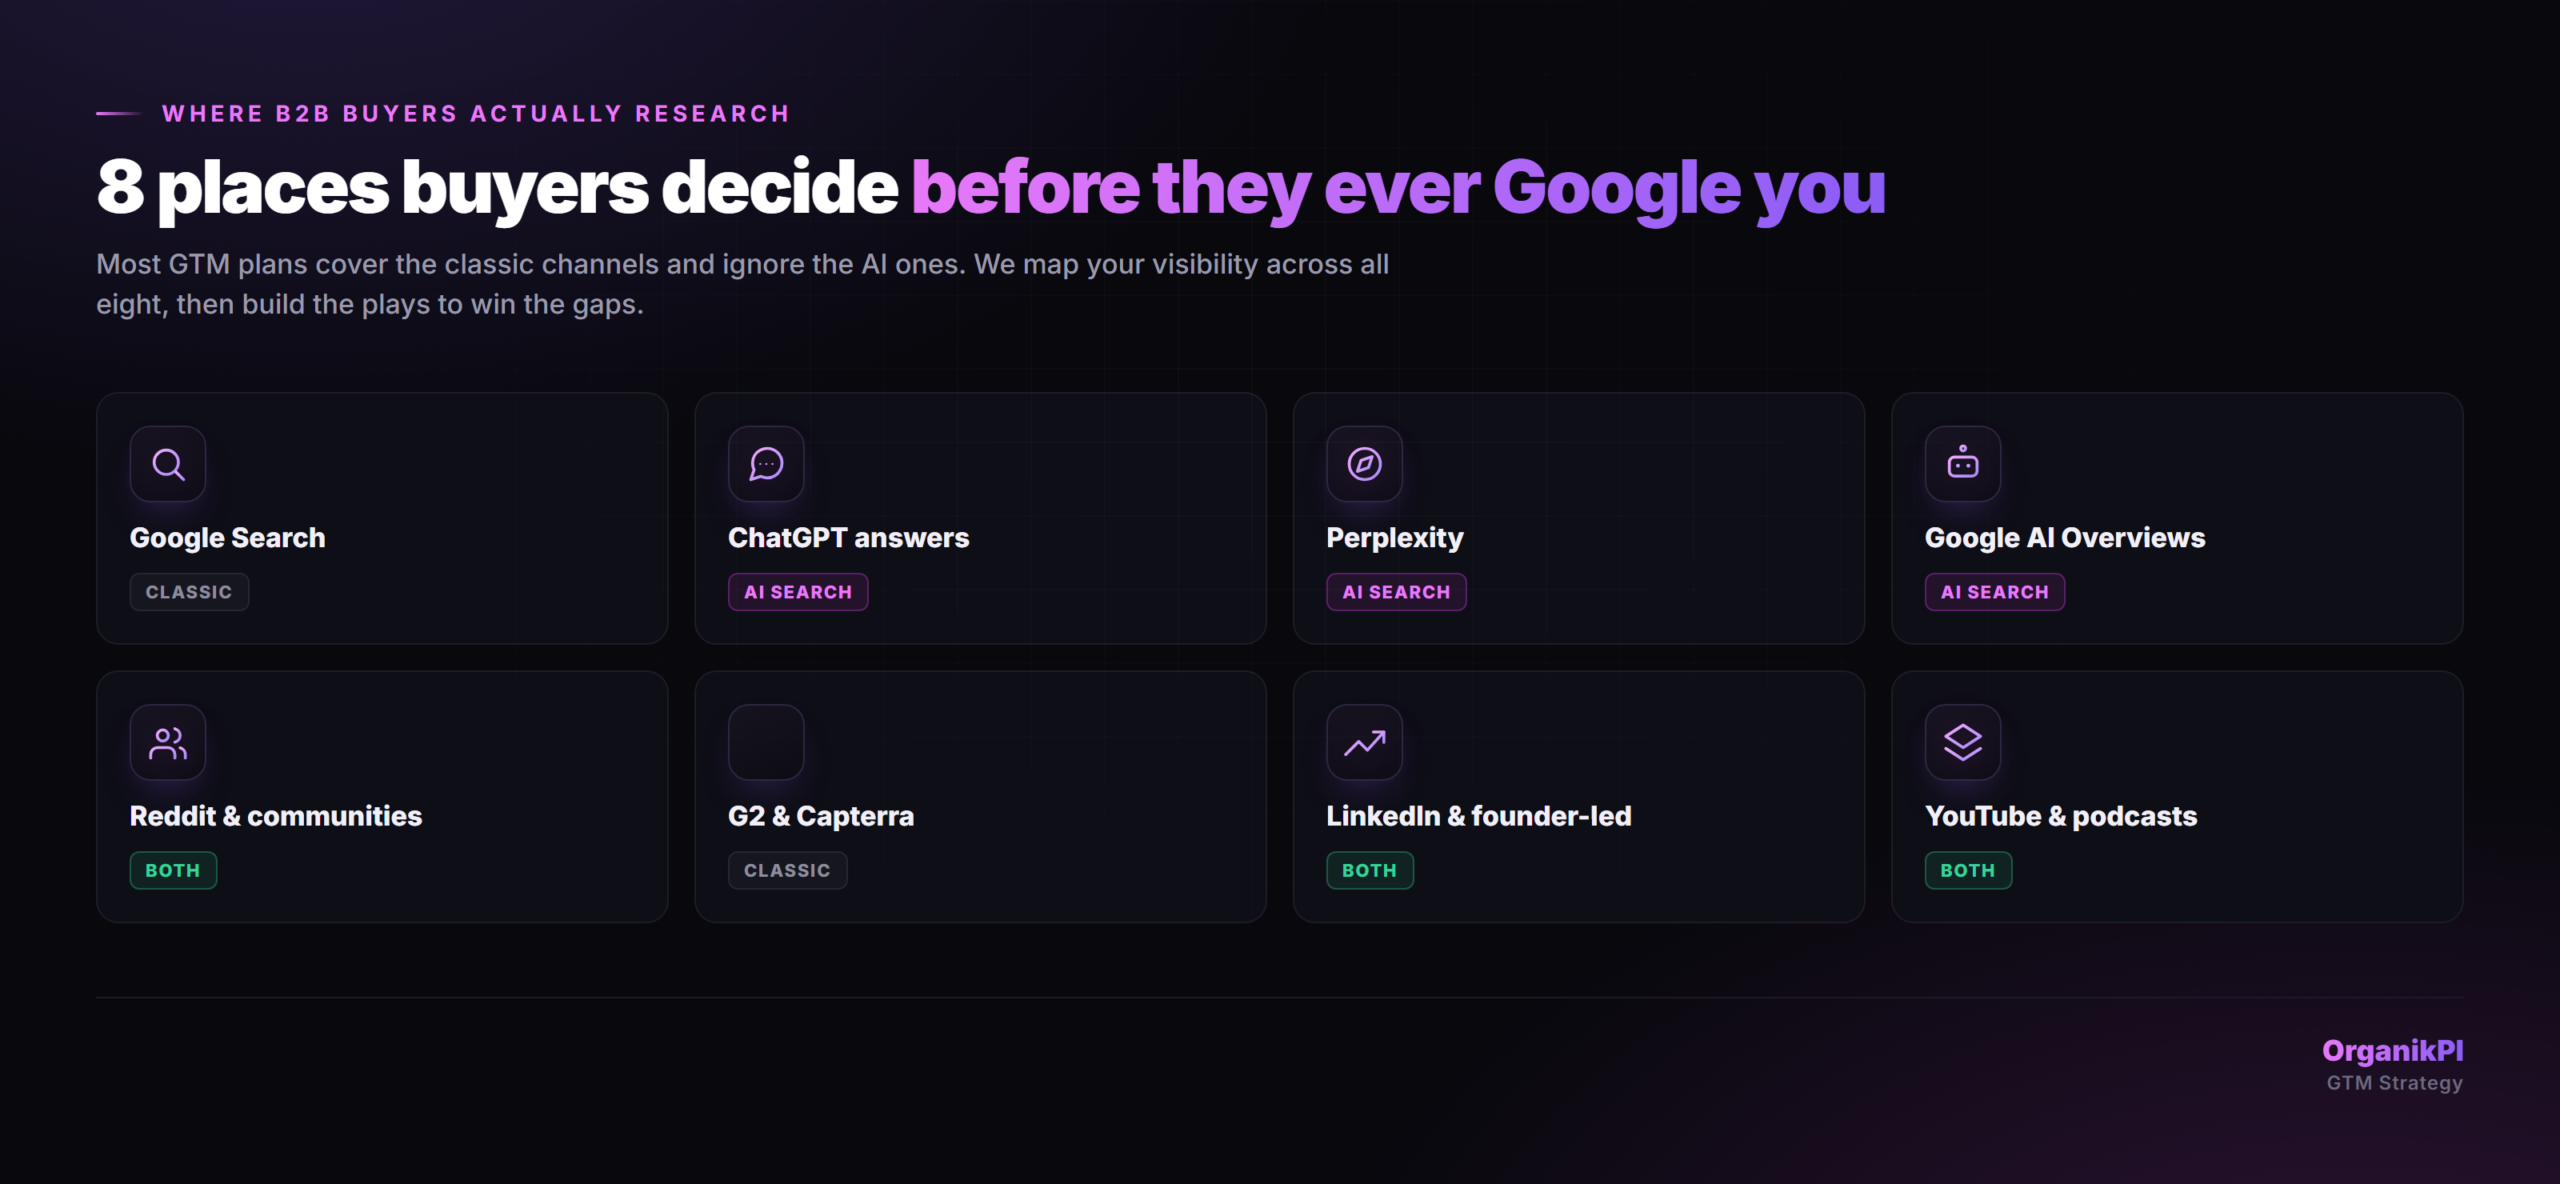The width and height of the screenshot is (2560, 1184).
Task: Click the magnifier icon above Google Search
Action: (x=168, y=464)
